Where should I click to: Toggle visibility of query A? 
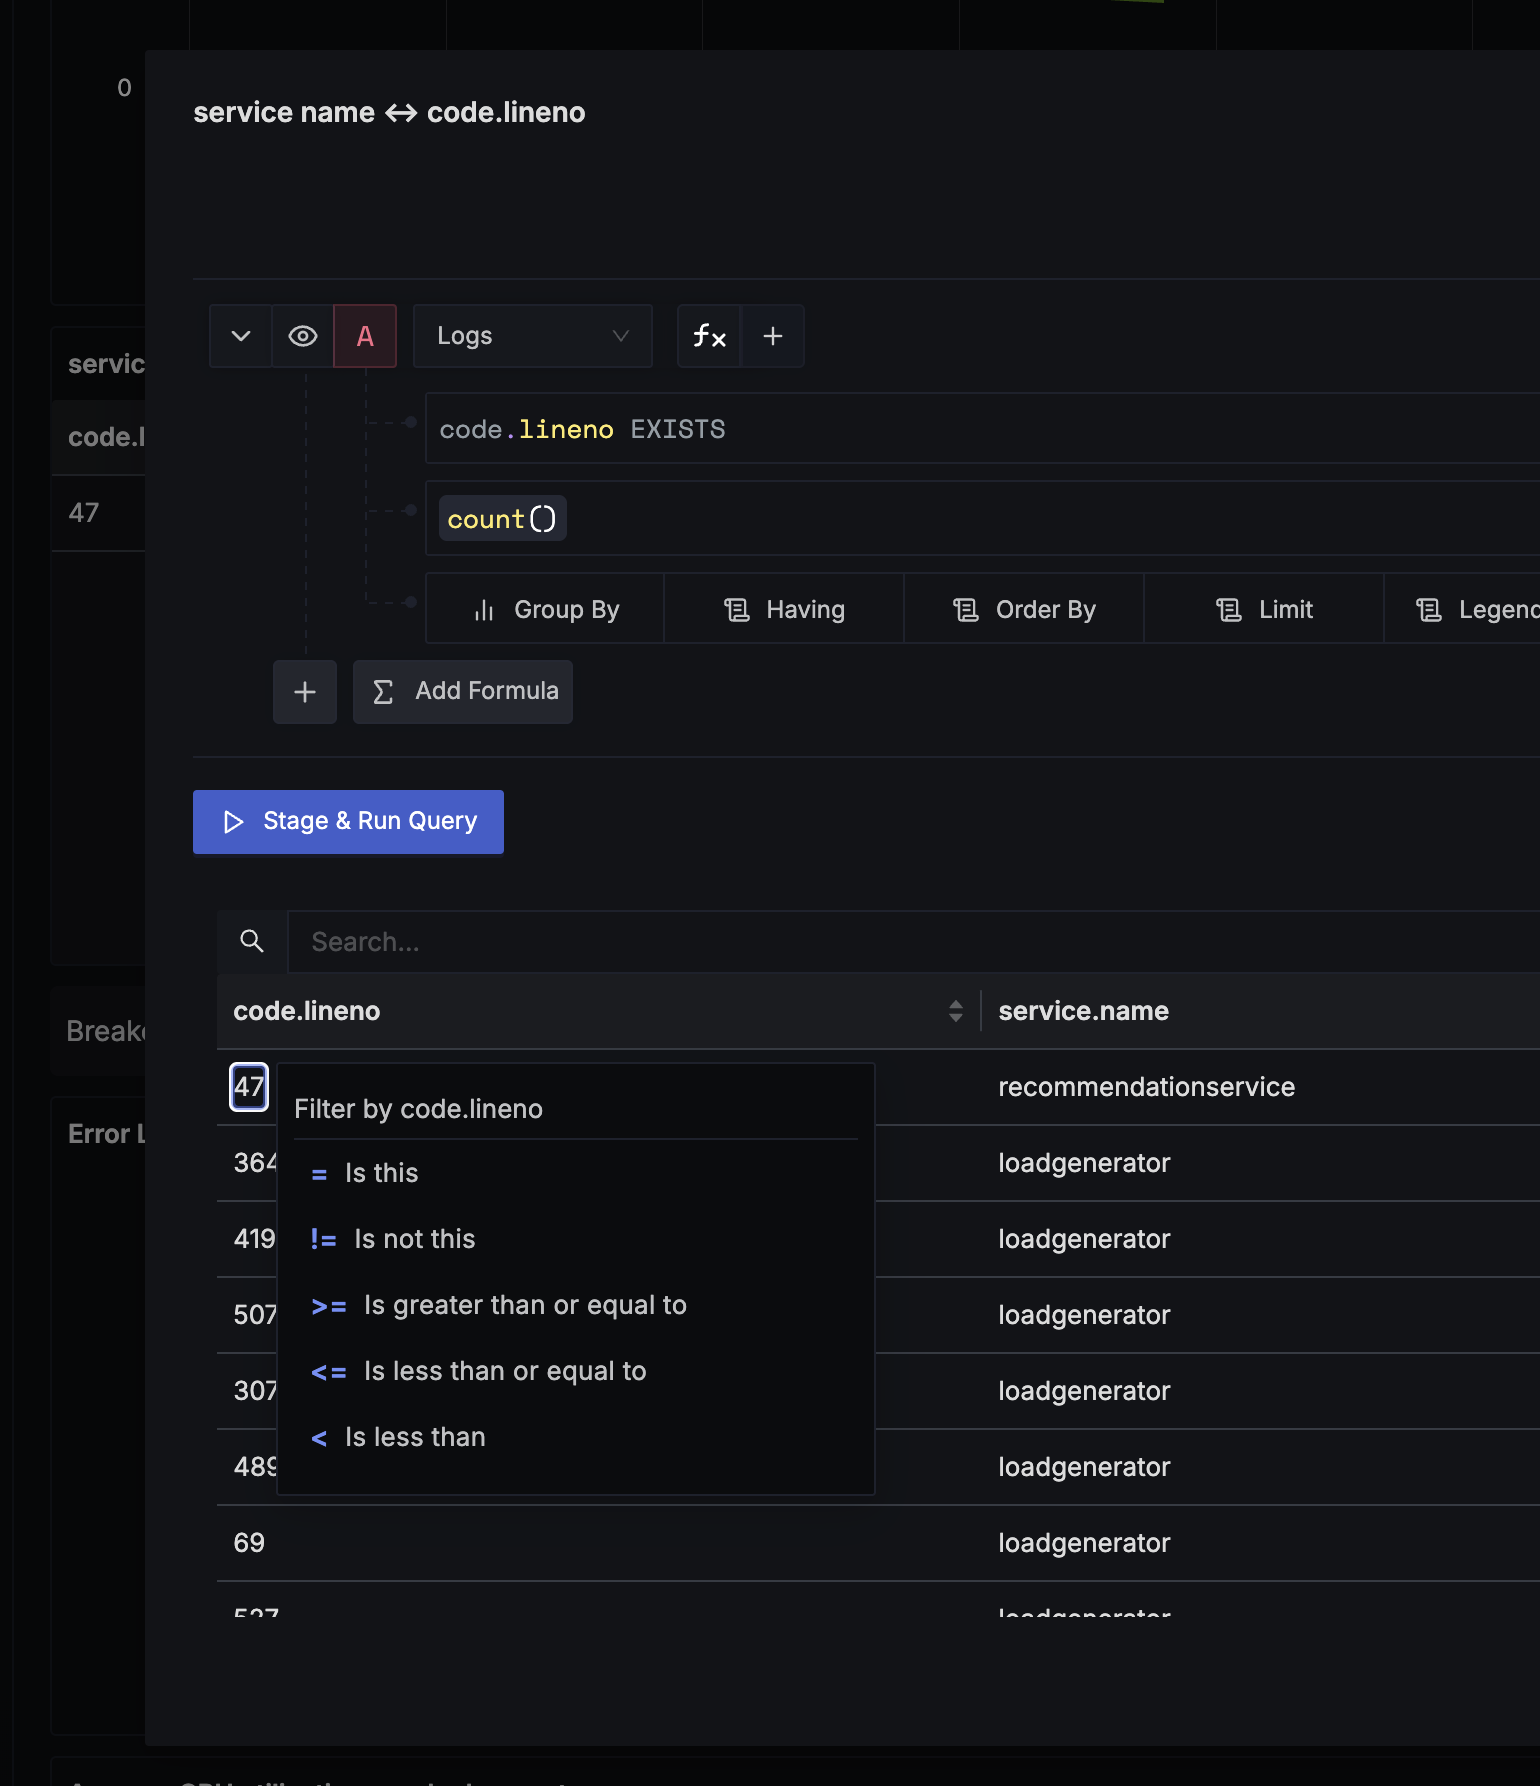303,336
